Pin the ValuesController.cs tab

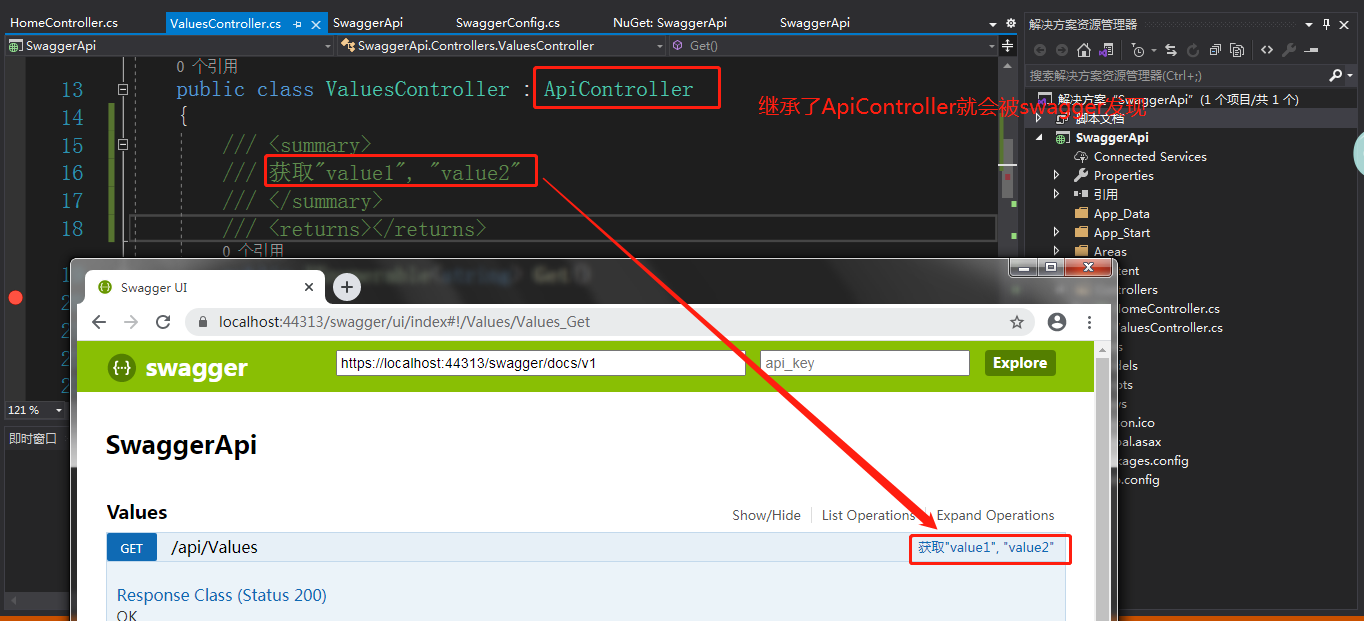click(297, 24)
